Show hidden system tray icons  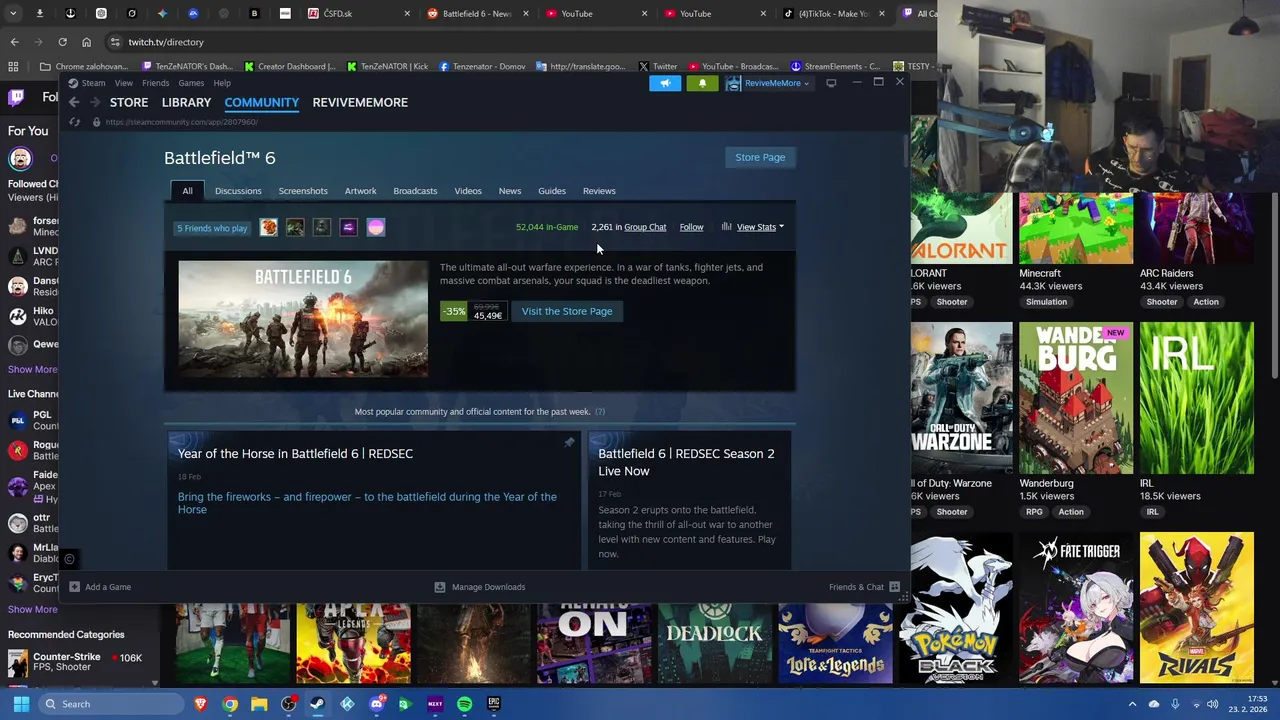coord(1132,704)
